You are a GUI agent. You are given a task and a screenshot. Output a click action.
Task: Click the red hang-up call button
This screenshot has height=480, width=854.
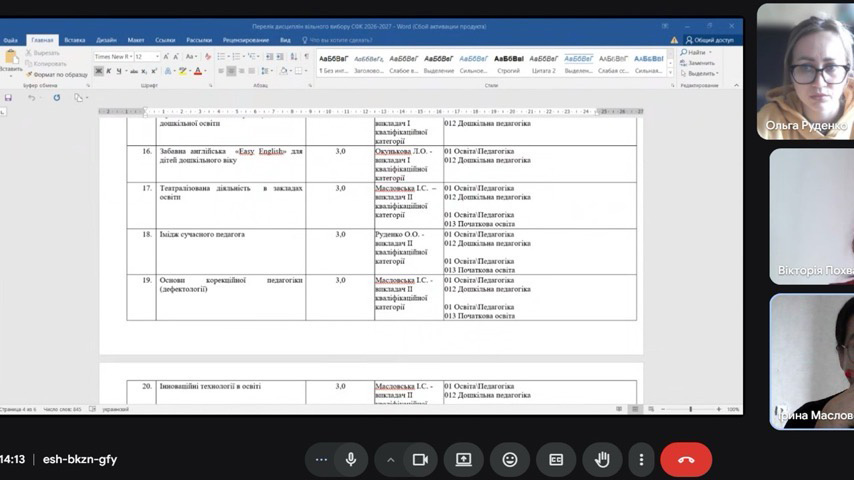point(686,459)
